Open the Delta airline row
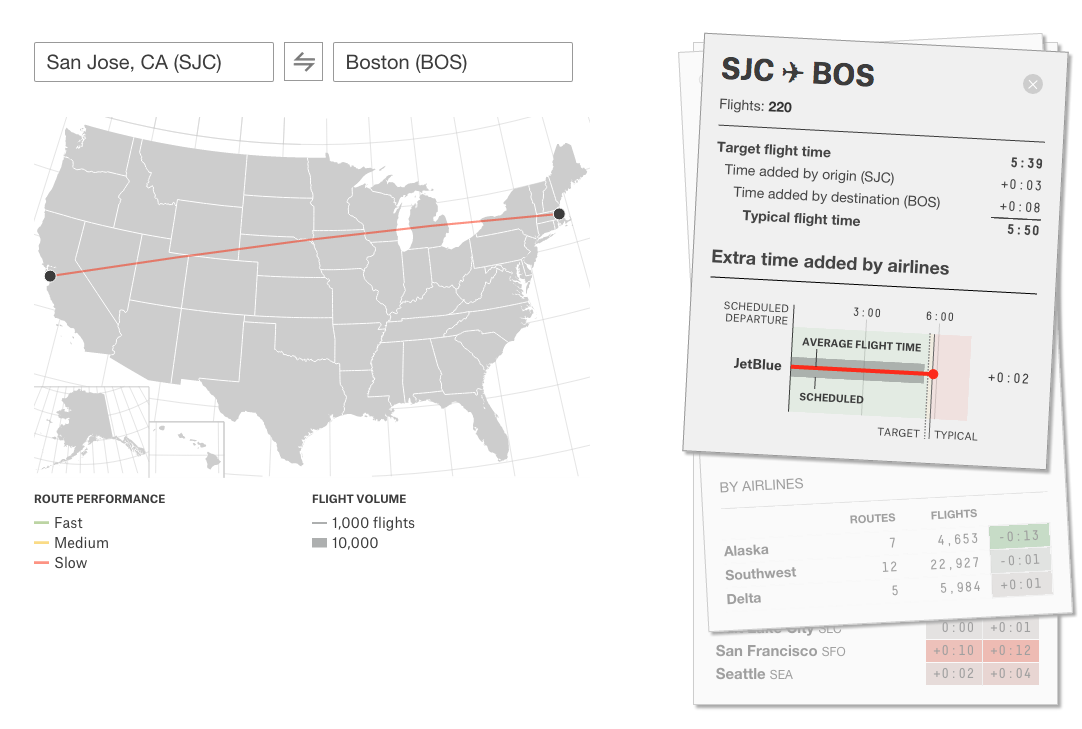Screen dimensions: 1082x729 point(744,598)
